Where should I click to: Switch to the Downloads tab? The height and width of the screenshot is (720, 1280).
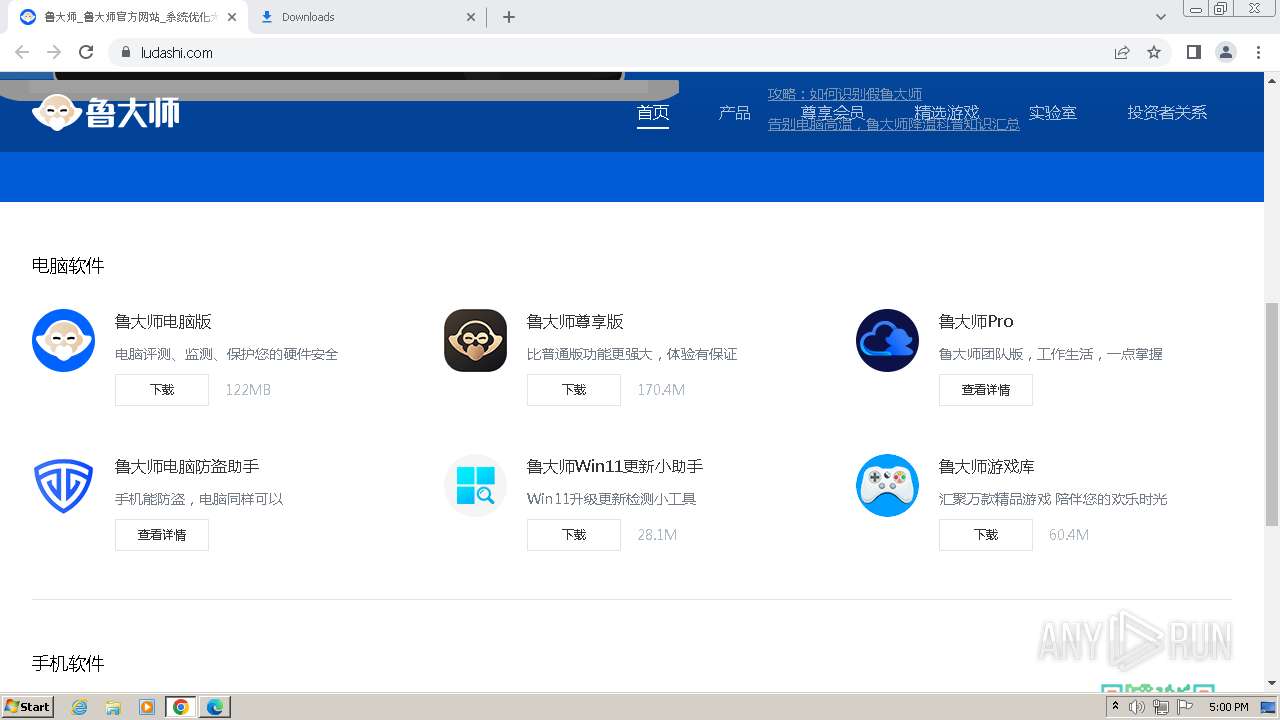(367, 17)
